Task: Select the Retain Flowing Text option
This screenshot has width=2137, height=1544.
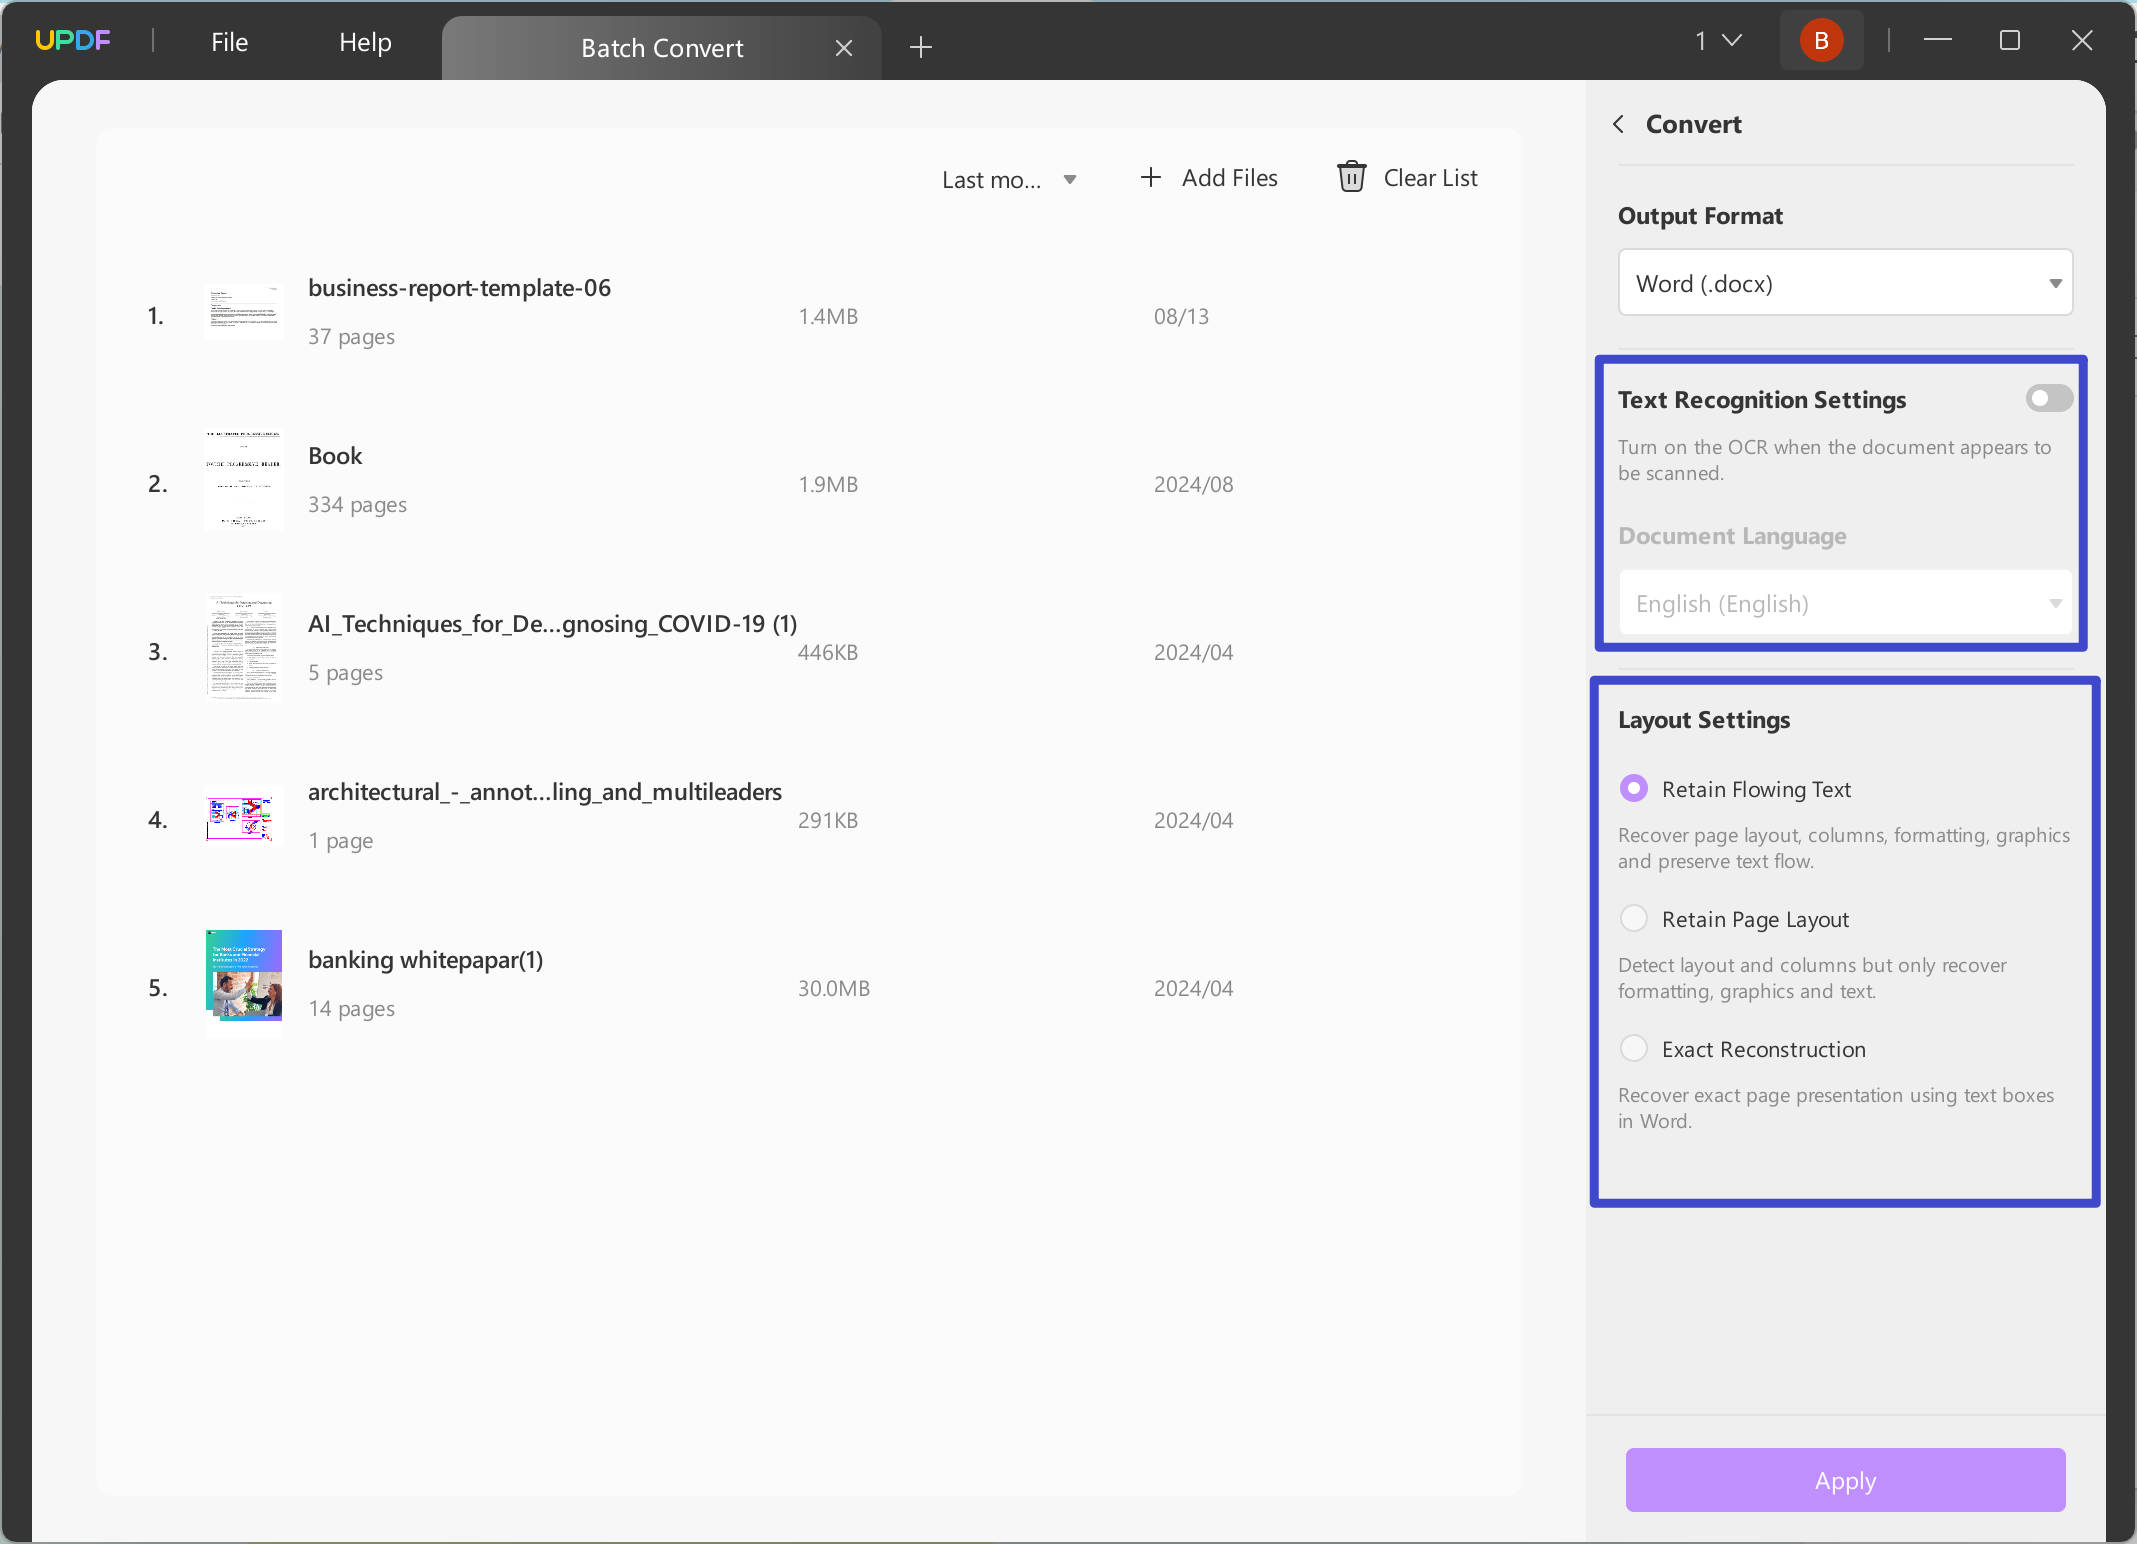Action: coord(1633,788)
